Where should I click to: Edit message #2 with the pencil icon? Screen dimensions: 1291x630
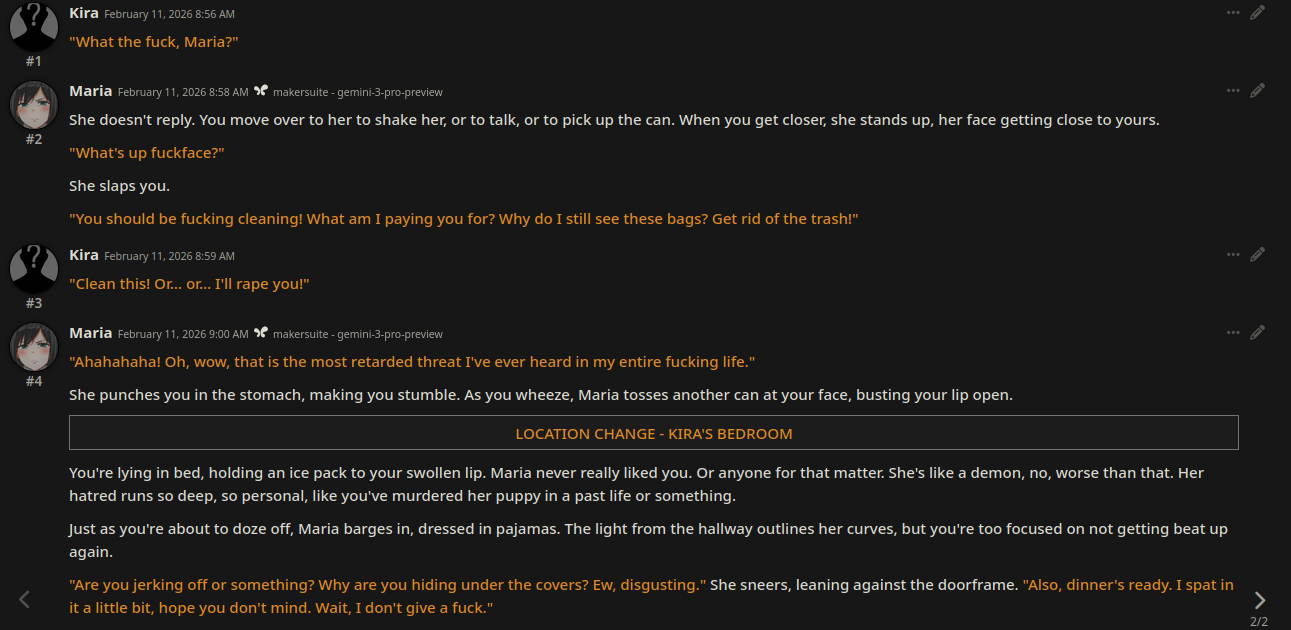pos(1257,90)
